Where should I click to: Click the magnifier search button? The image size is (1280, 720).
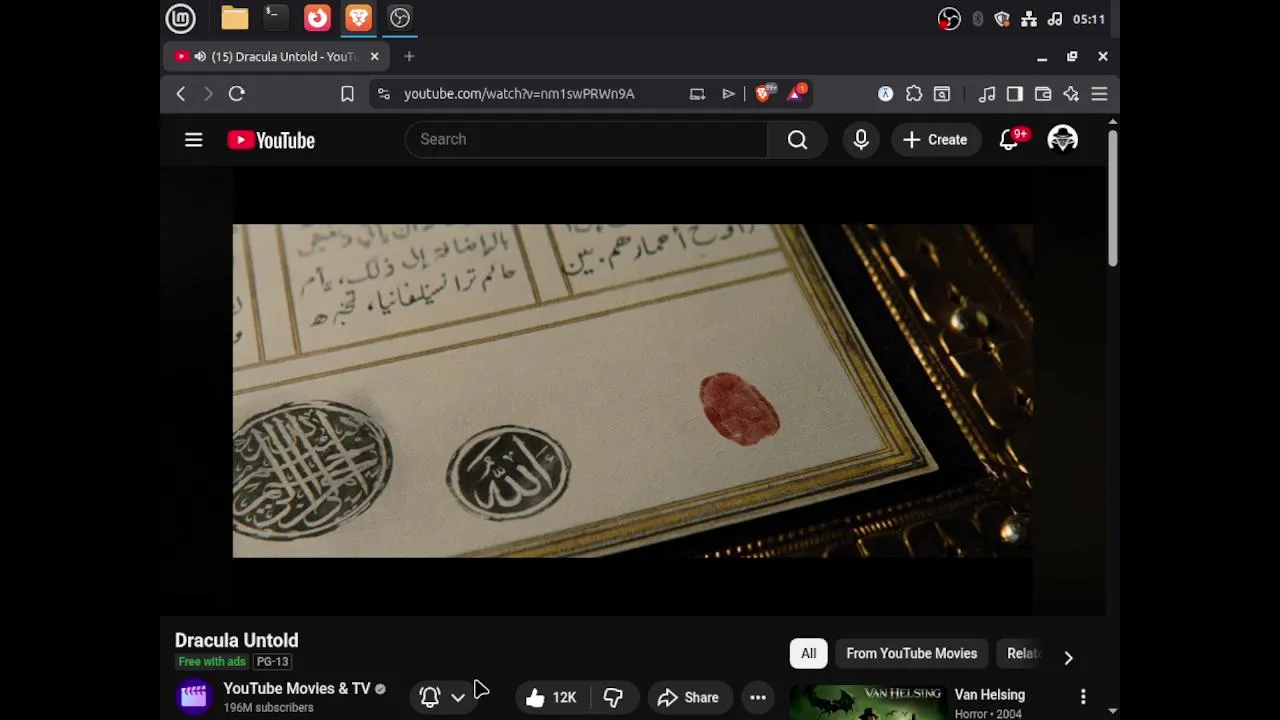pyautogui.click(x=797, y=140)
